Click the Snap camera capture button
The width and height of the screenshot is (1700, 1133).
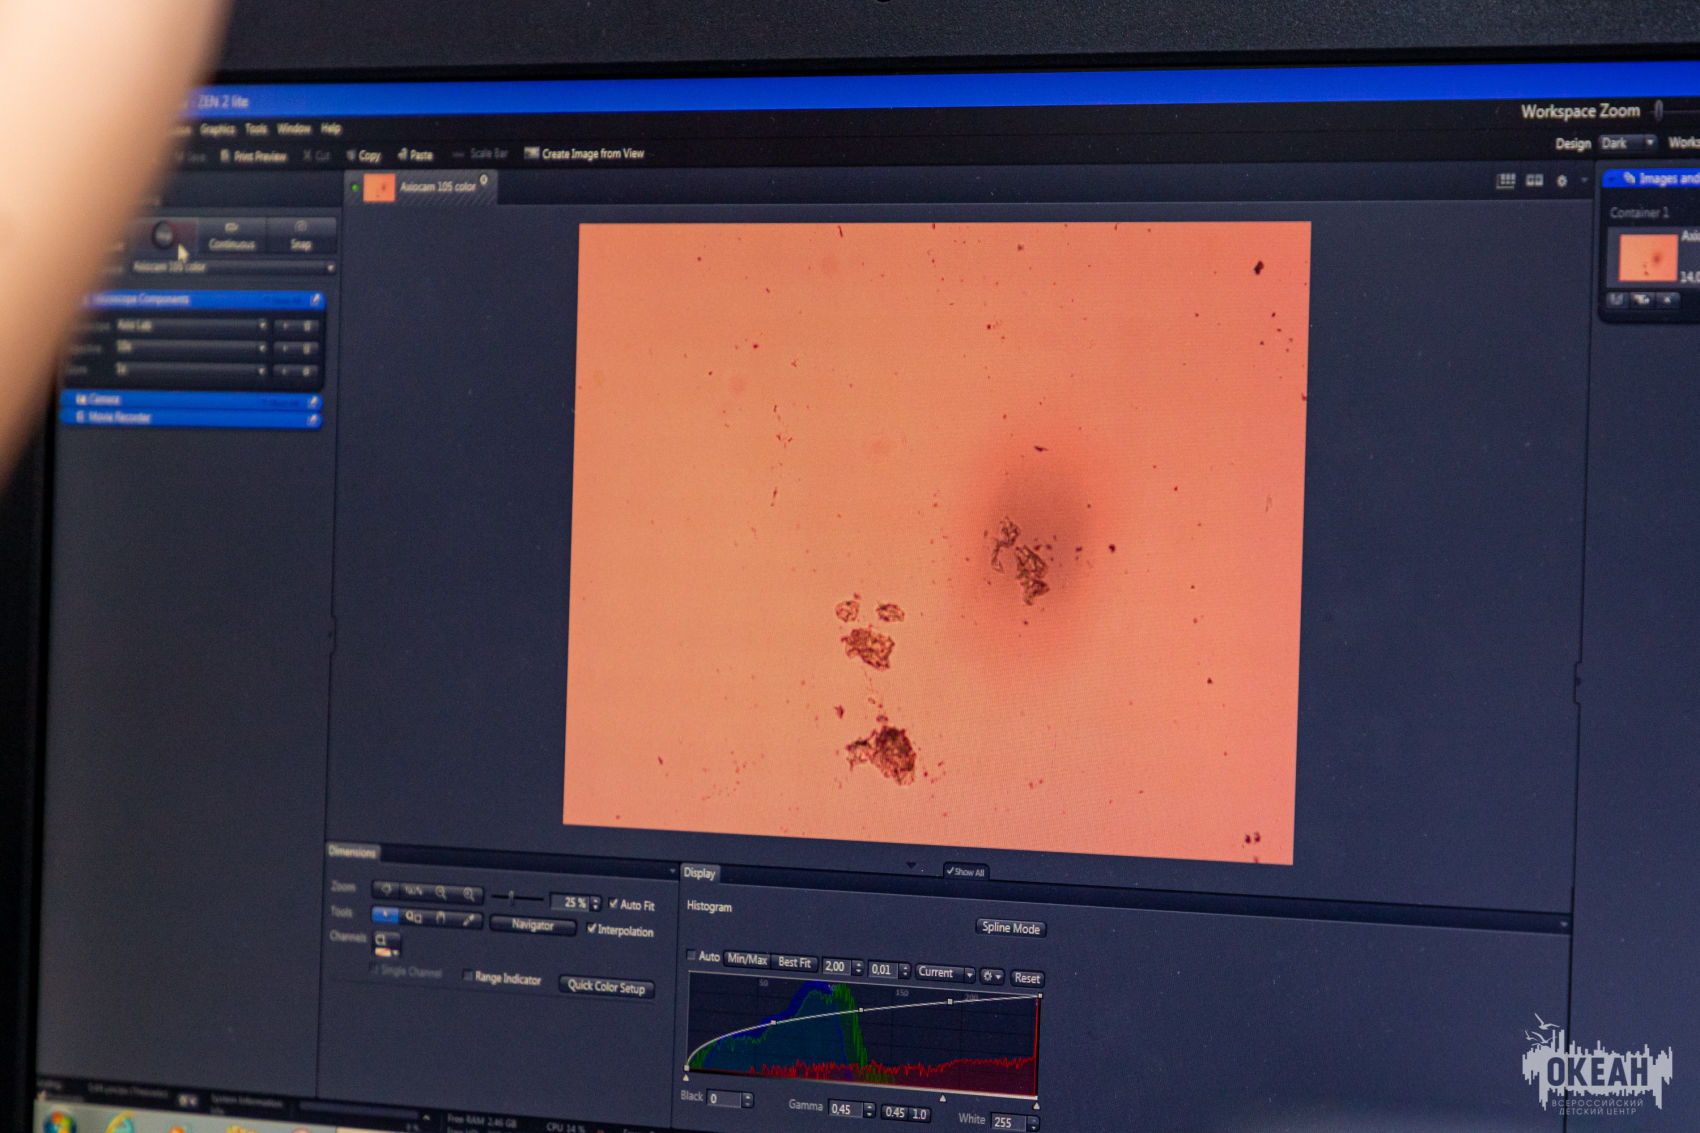click(300, 235)
